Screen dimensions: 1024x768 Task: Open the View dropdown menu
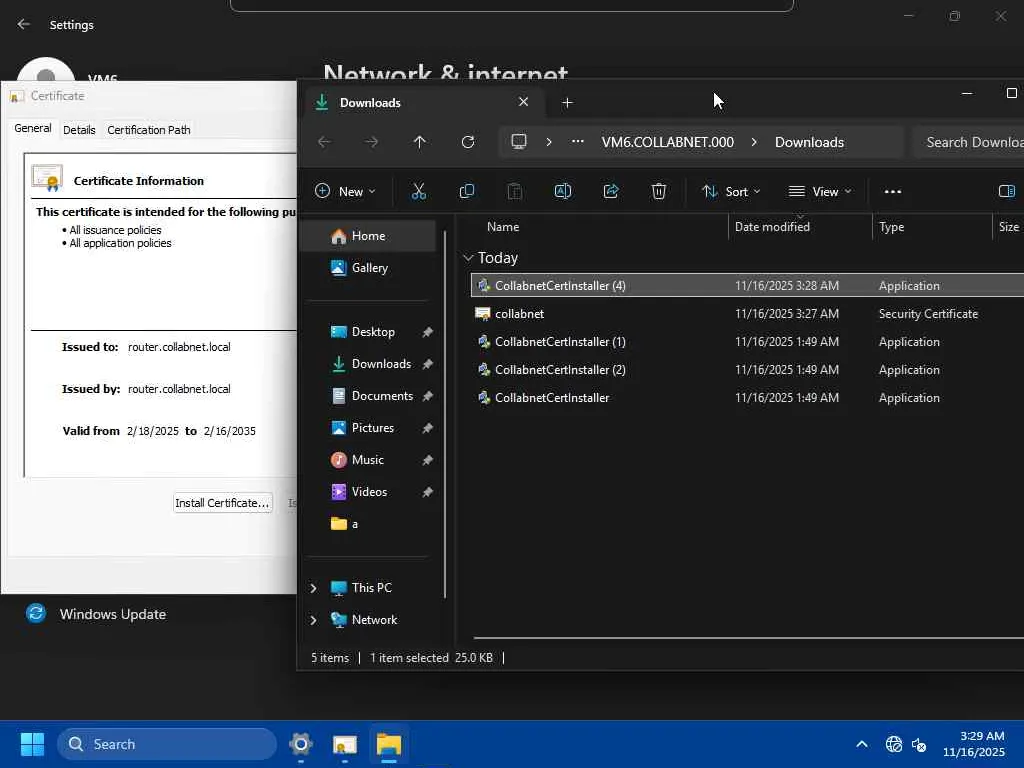(820, 191)
